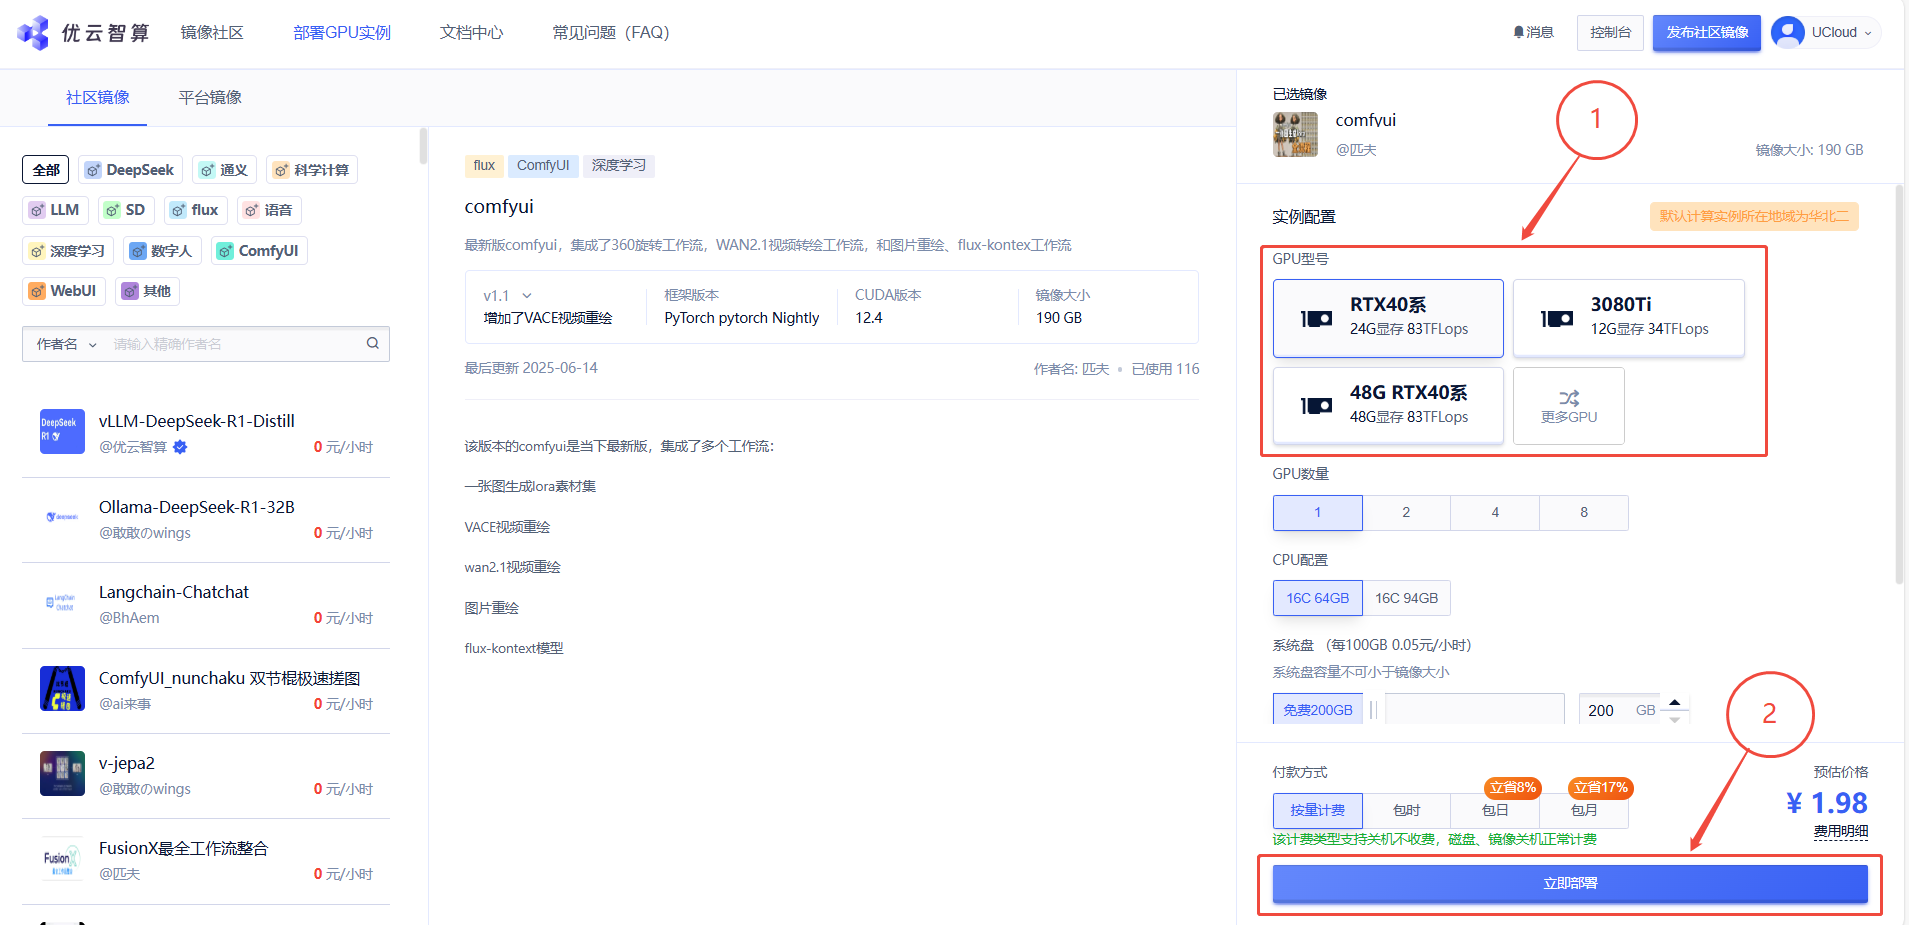Open the UCloud user avatar

[x=1788, y=32]
